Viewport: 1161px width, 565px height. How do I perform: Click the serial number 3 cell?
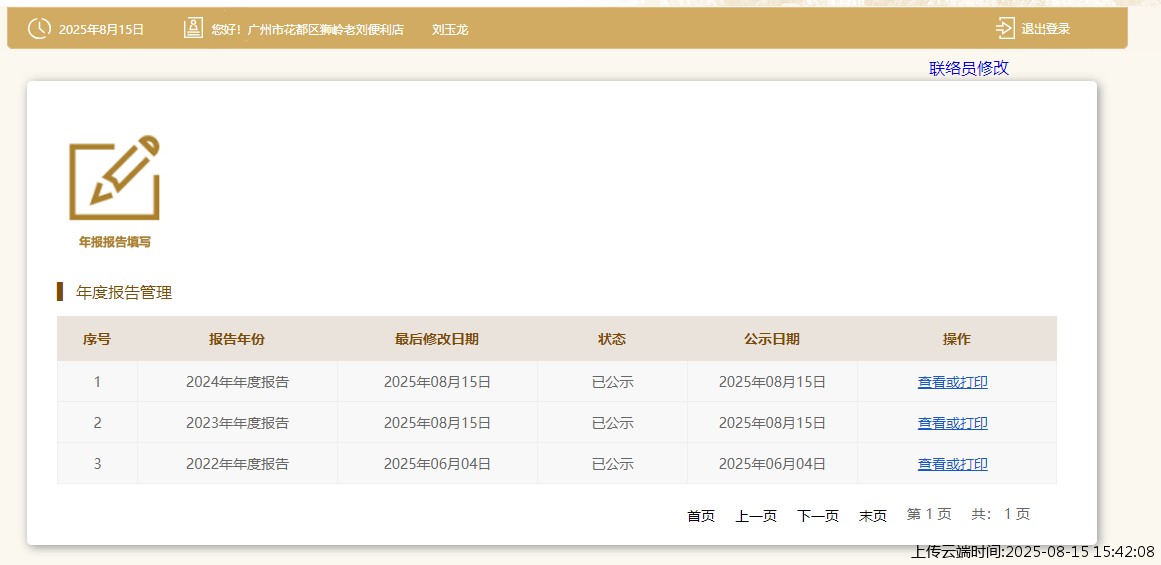(97, 464)
